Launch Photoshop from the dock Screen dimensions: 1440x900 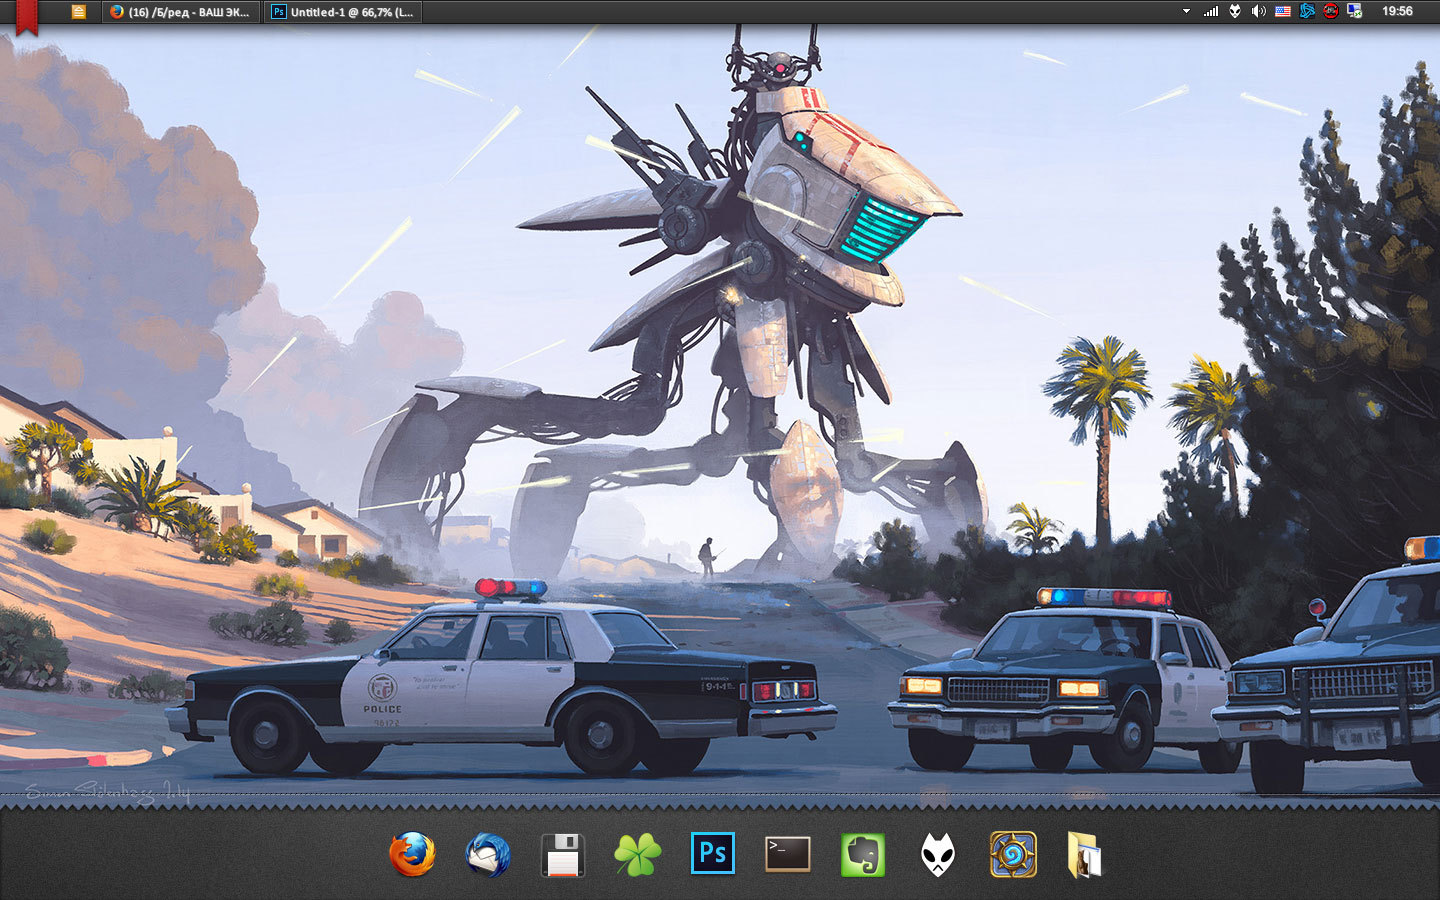(x=712, y=854)
